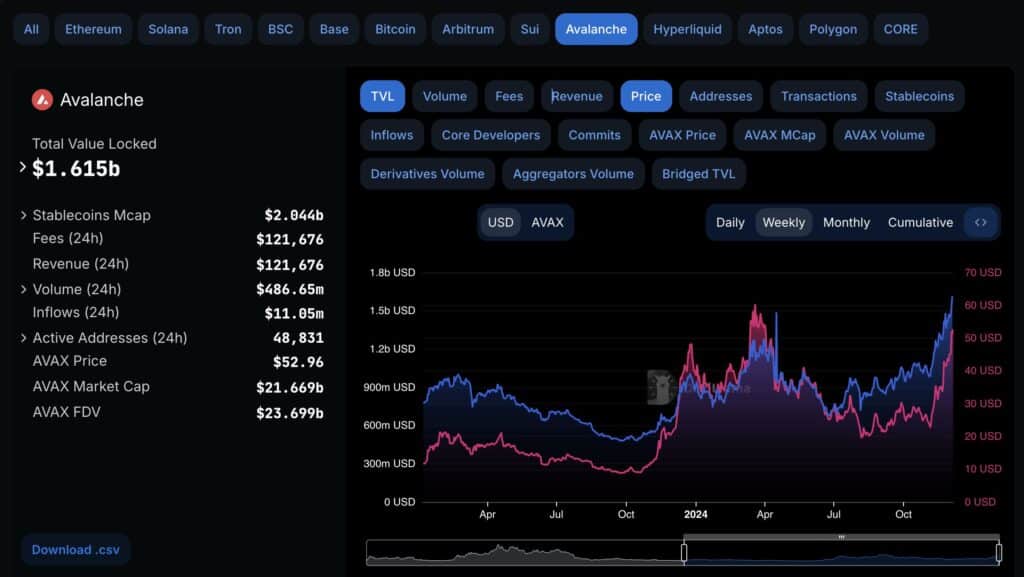Switch to the Bitcoin chain tab
Image resolution: width=1024 pixels, height=577 pixels.
[395, 29]
